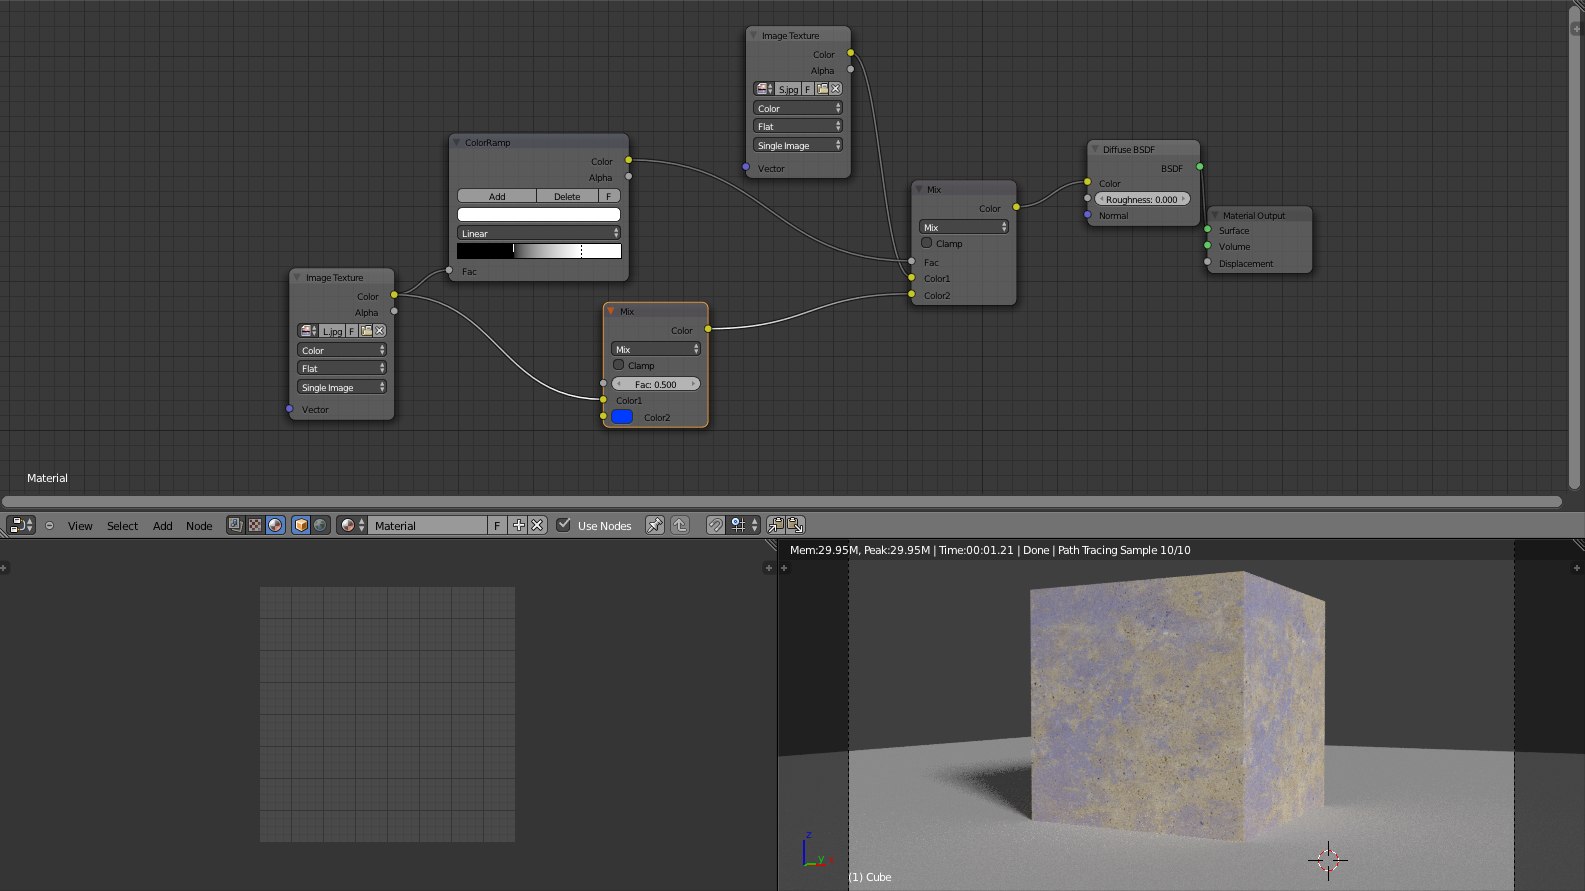Toggle fake user F on S.jpg image
This screenshot has height=891, width=1585.
pyautogui.click(x=808, y=89)
